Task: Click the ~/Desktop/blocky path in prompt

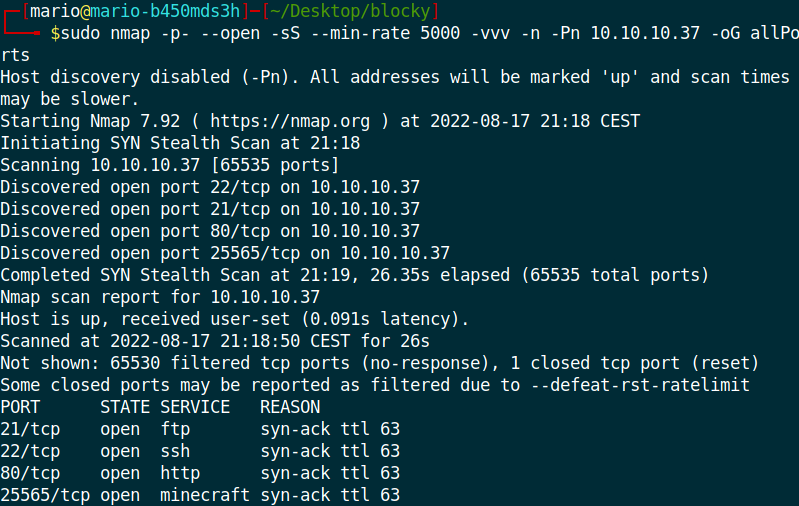Action: tap(351, 11)
